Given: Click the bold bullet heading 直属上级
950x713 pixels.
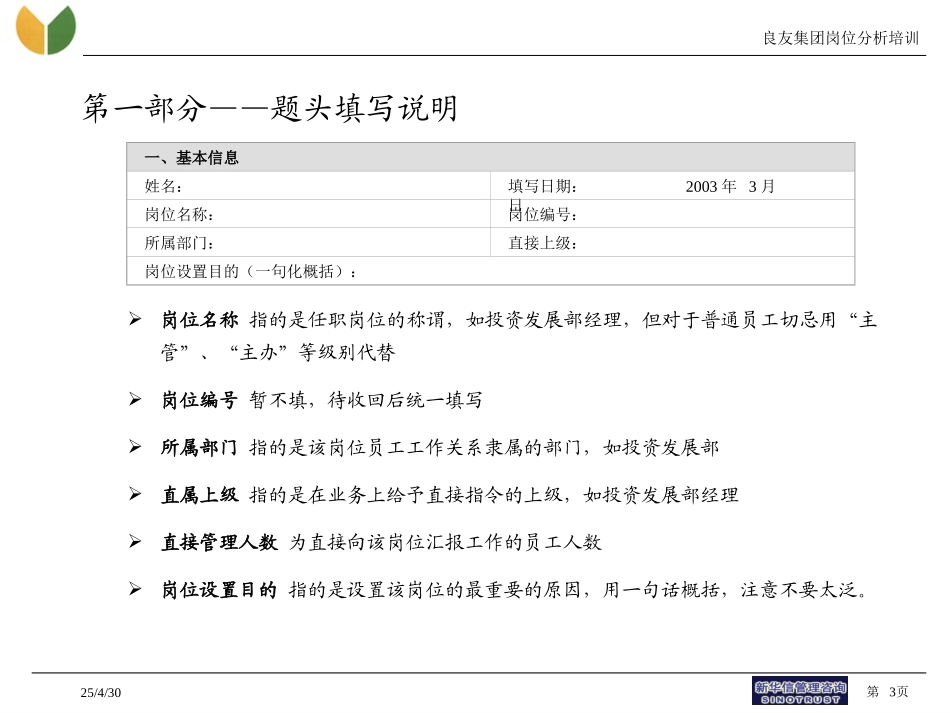Looking at the screenshot, I should coord(199,495).
